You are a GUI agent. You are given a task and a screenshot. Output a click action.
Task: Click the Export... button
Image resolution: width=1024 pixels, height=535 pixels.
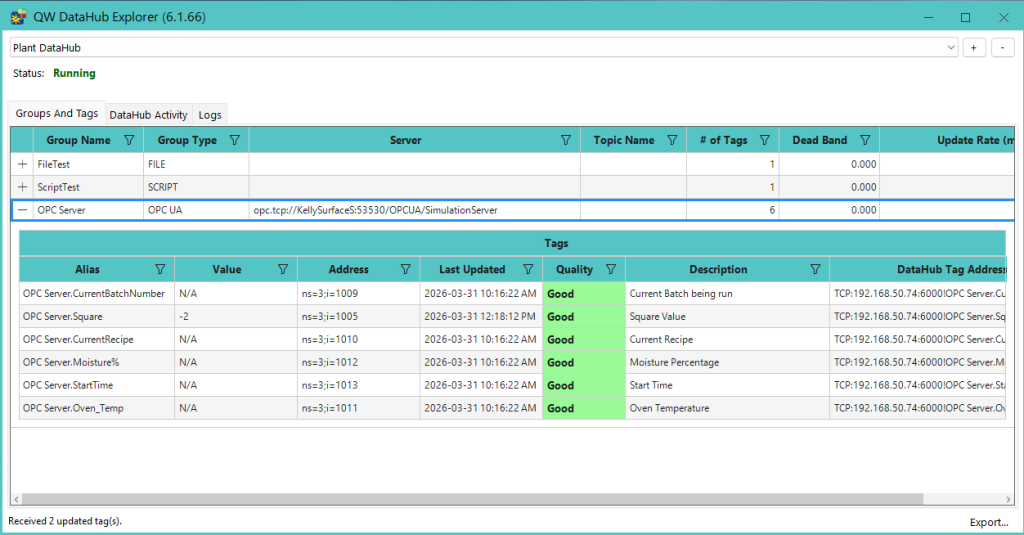(x=989, y=522)
